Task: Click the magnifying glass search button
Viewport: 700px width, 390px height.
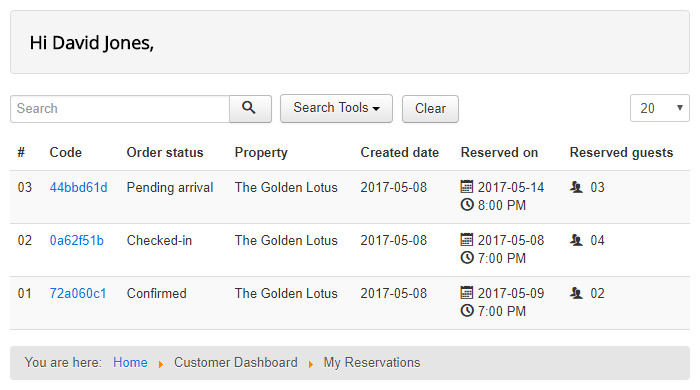Action: (x=250, y=108)
